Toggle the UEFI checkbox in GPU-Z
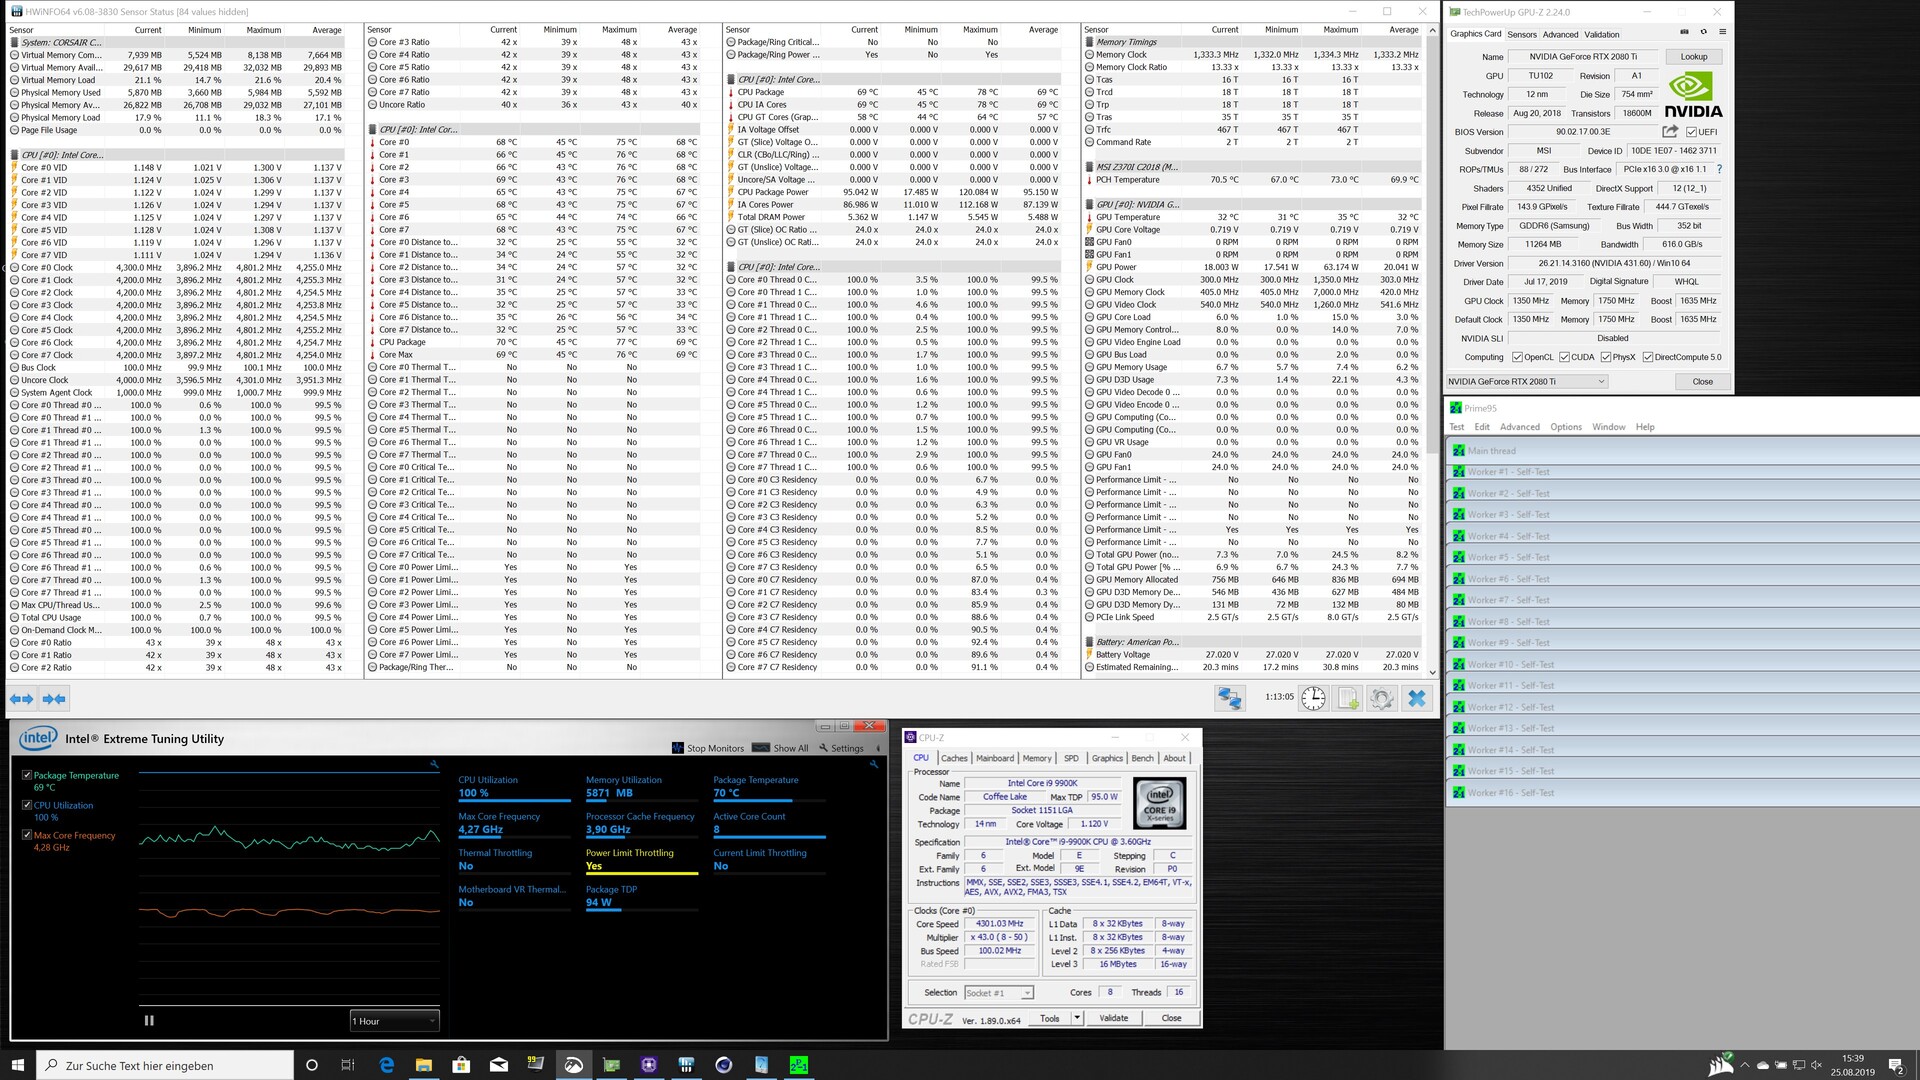 coord(1691,132)
